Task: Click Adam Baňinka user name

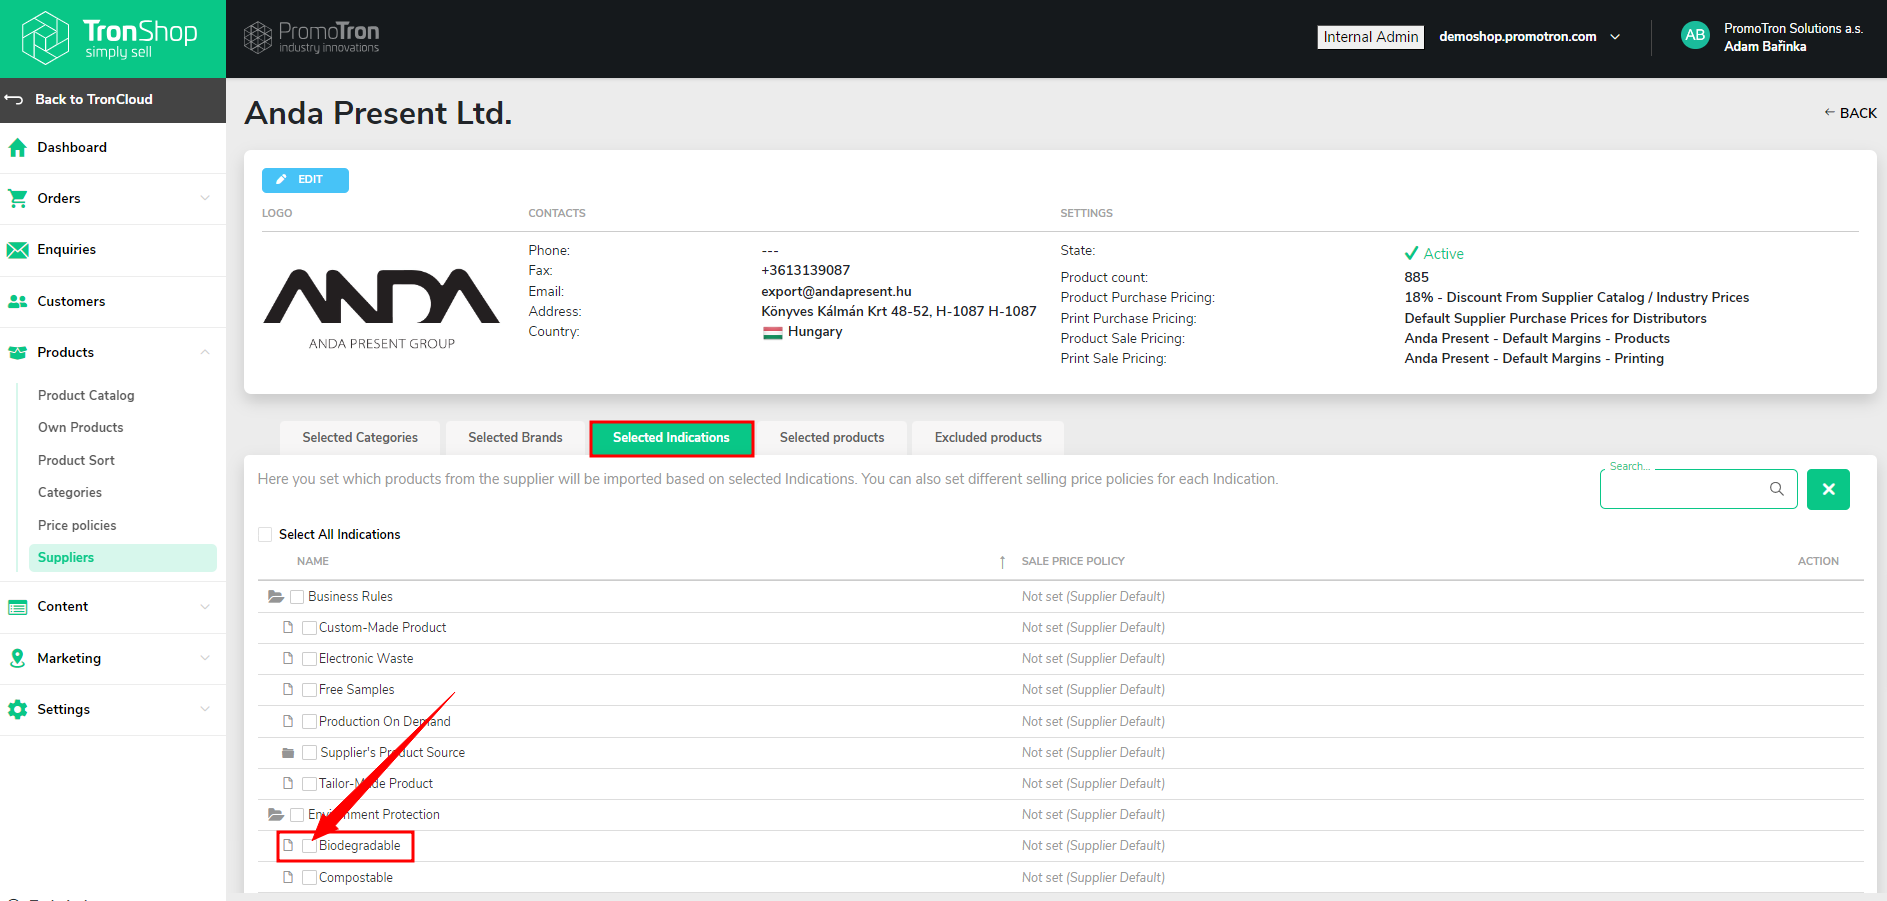Action: 1765,47
